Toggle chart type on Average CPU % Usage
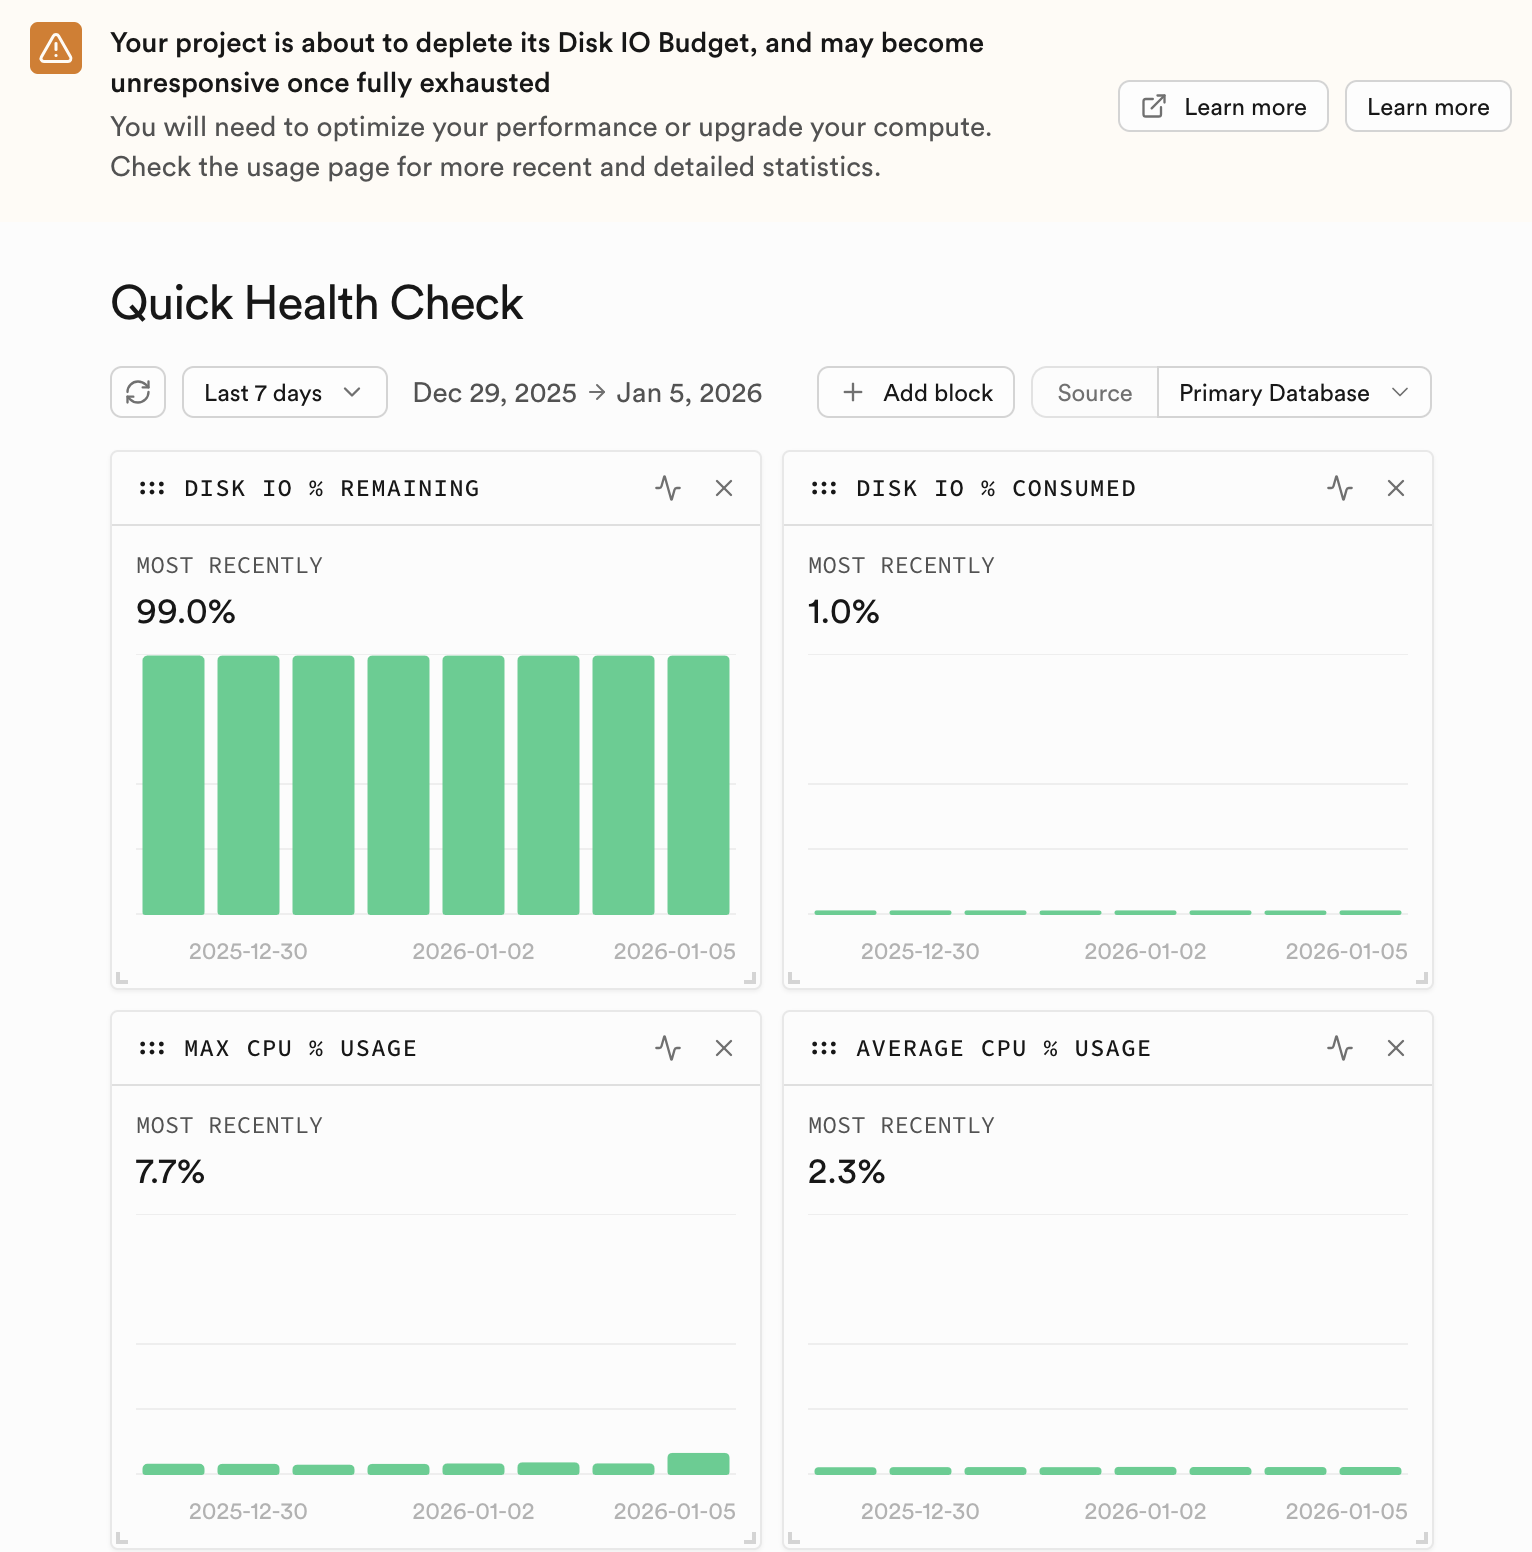The image size is (1532, 1552). pyautogui.click(x=1340, y=1048)
